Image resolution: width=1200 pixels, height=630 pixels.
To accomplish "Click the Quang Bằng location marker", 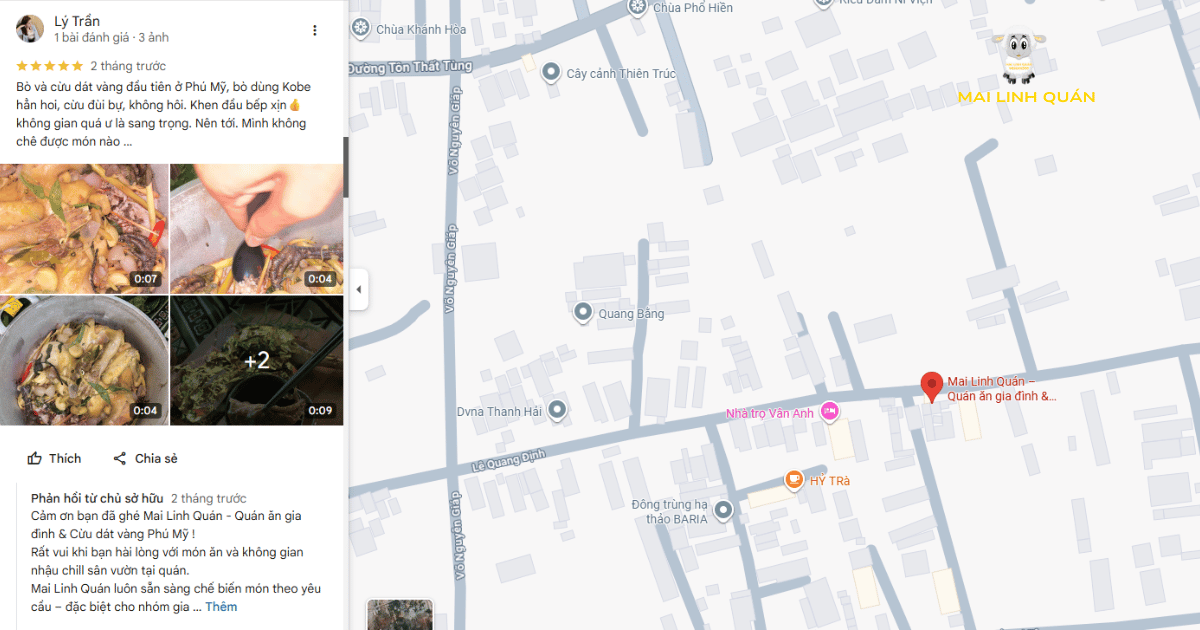I will coord(583,313).
